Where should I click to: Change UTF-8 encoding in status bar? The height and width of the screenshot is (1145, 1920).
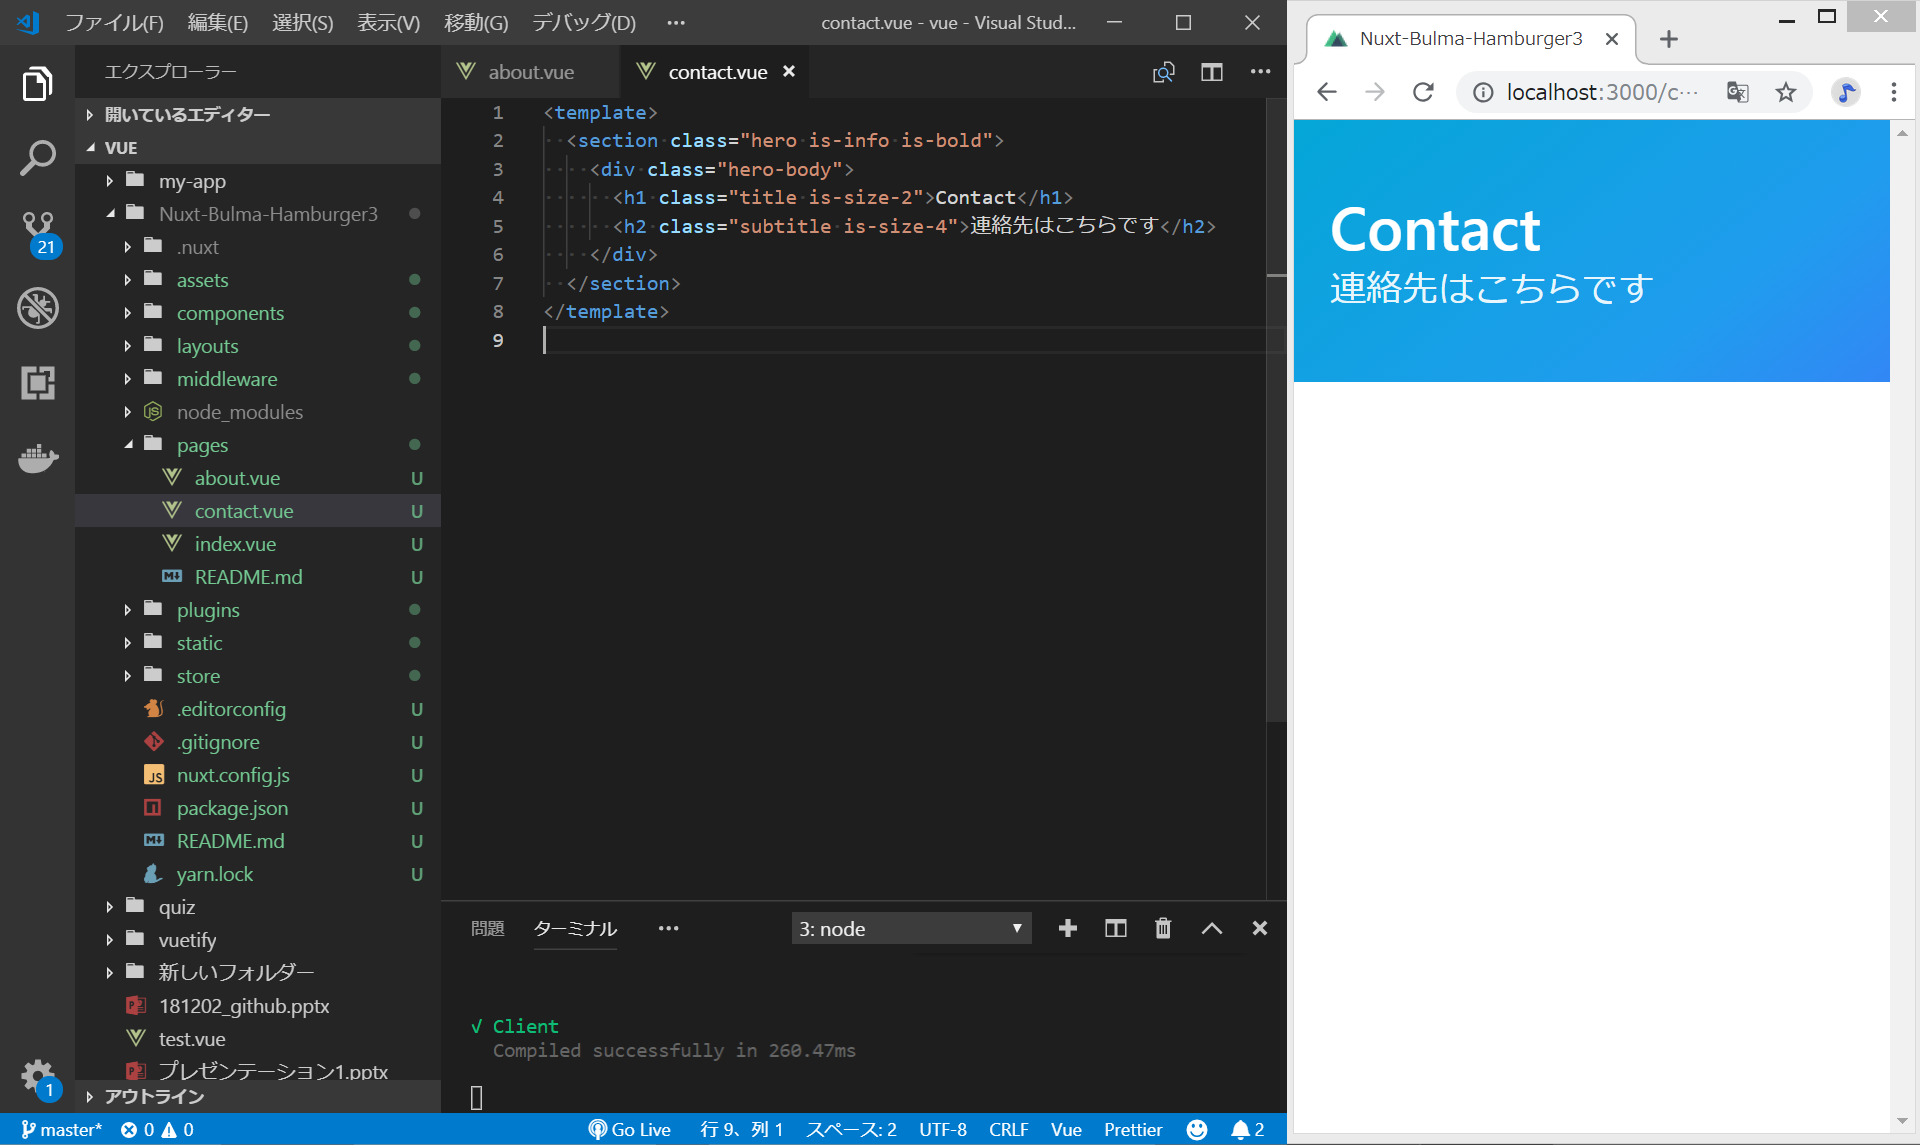point(942,1129)
